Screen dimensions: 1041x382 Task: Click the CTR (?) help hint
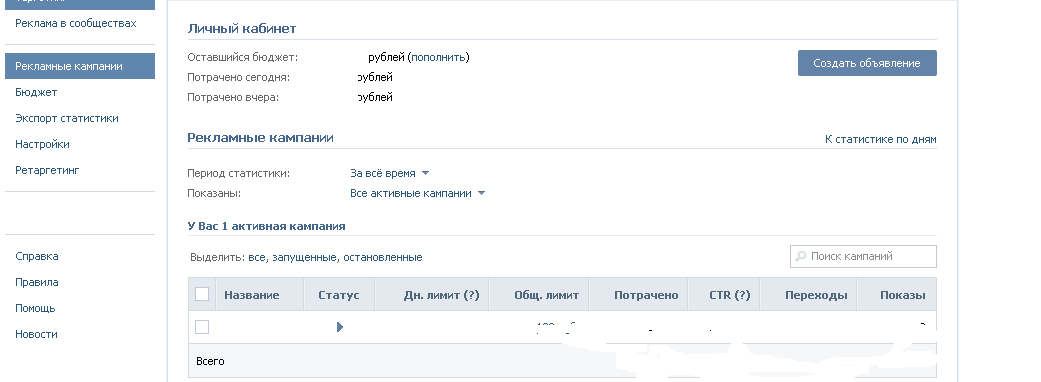click(742, 295)
